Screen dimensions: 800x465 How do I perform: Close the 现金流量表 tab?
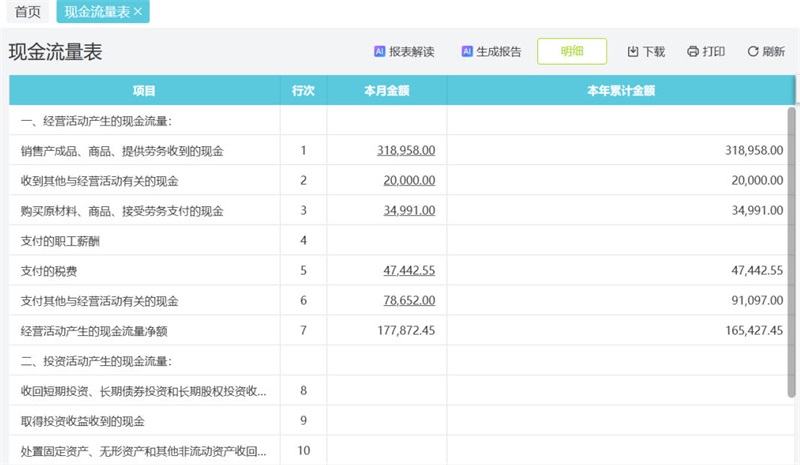pos(138,11)
